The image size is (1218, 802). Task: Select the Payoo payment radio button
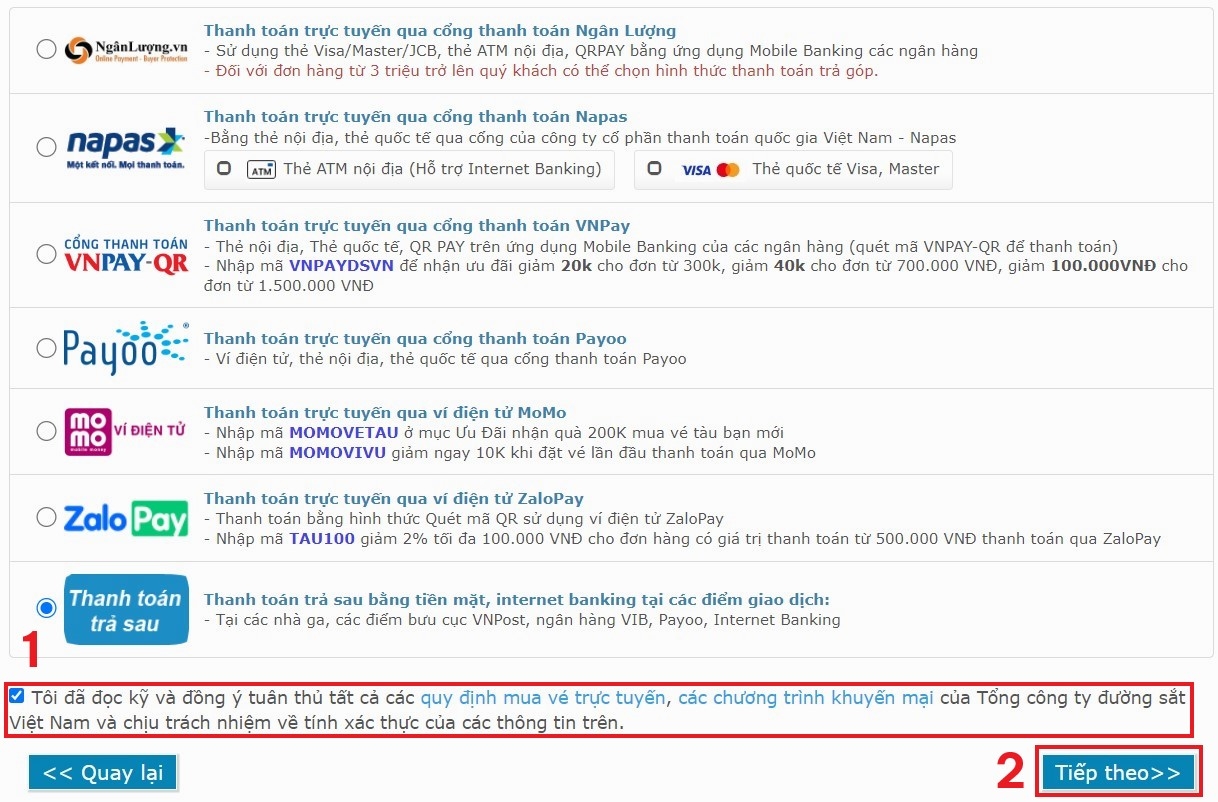click(x=46, y=348)
